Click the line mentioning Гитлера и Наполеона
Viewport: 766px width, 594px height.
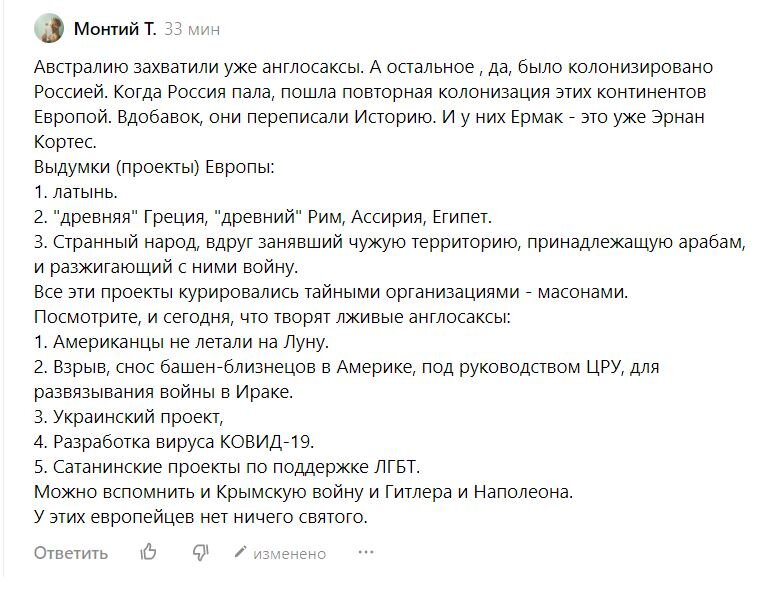[x=303, y=491]
